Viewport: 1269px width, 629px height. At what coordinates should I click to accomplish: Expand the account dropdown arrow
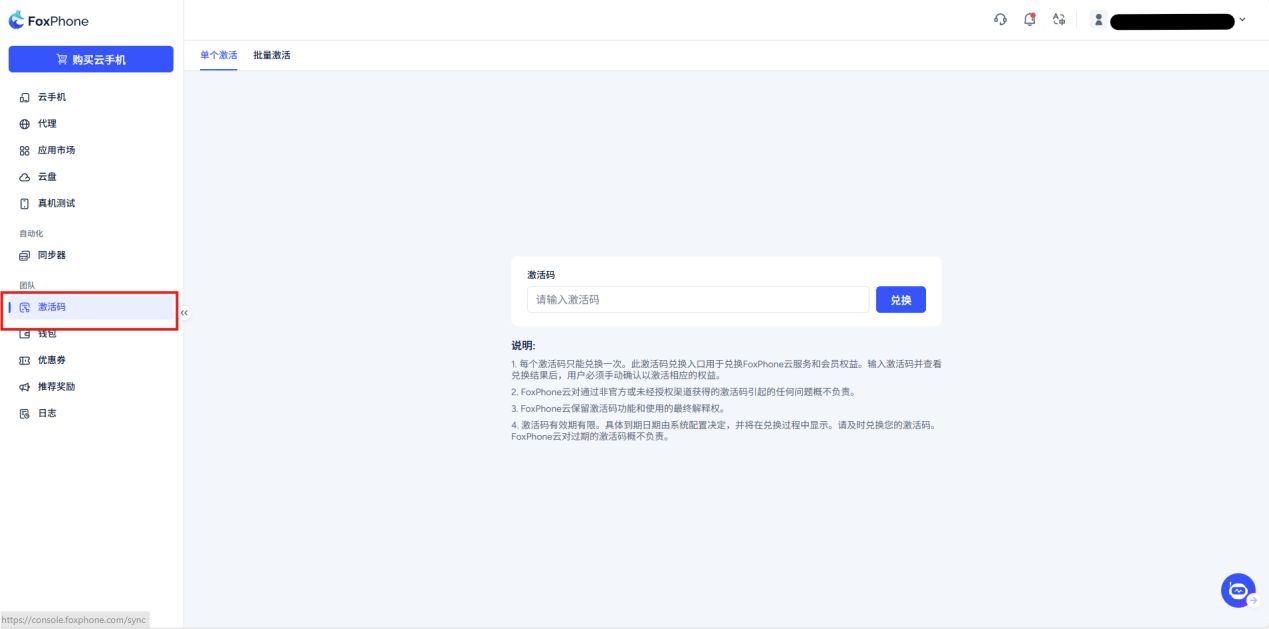[1242, 20]
